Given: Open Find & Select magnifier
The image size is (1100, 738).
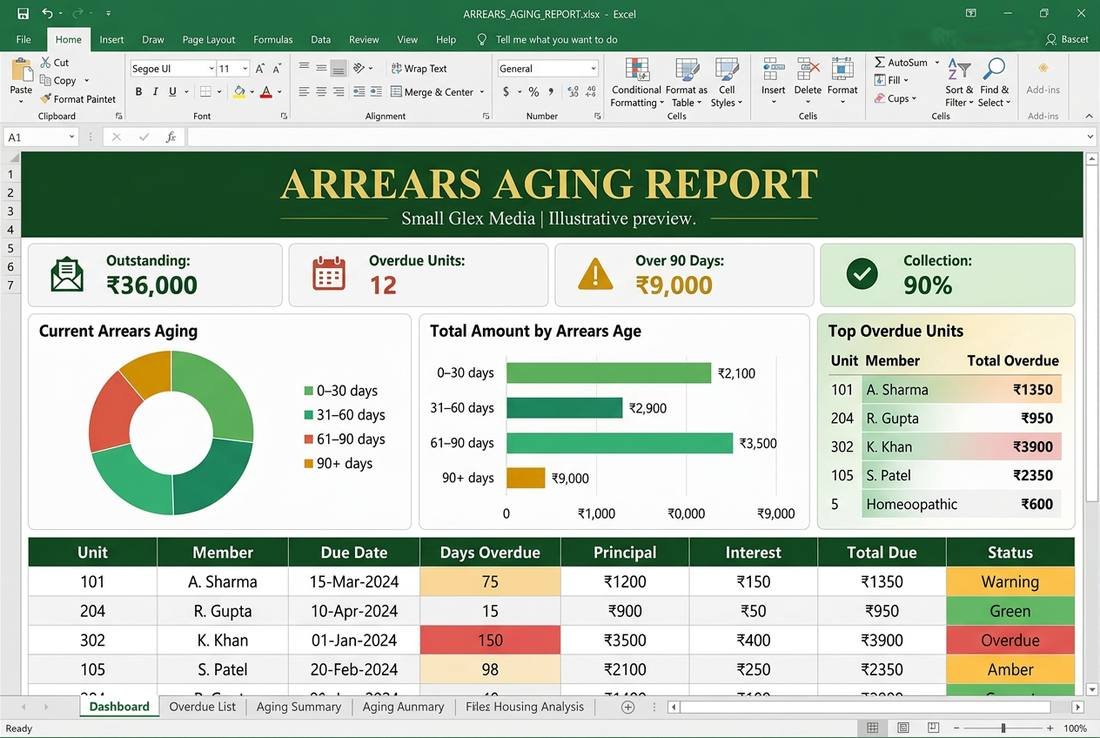Looking at the screenshot, I should click(x=994, y=83).
